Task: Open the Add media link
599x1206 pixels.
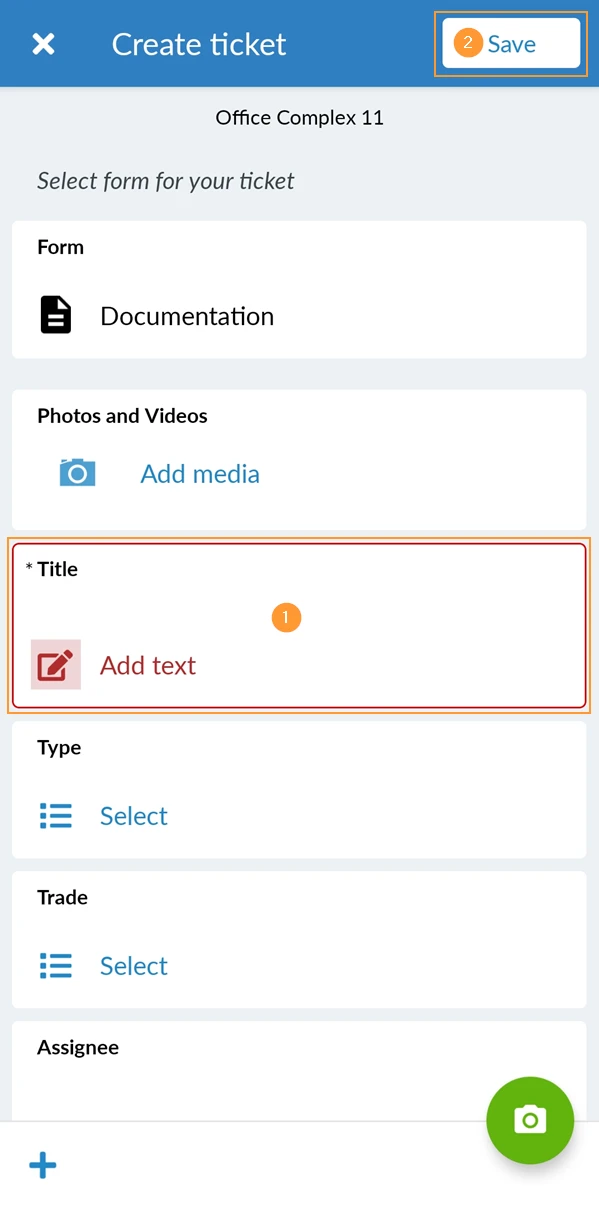Action: click(x=200, y=474)
